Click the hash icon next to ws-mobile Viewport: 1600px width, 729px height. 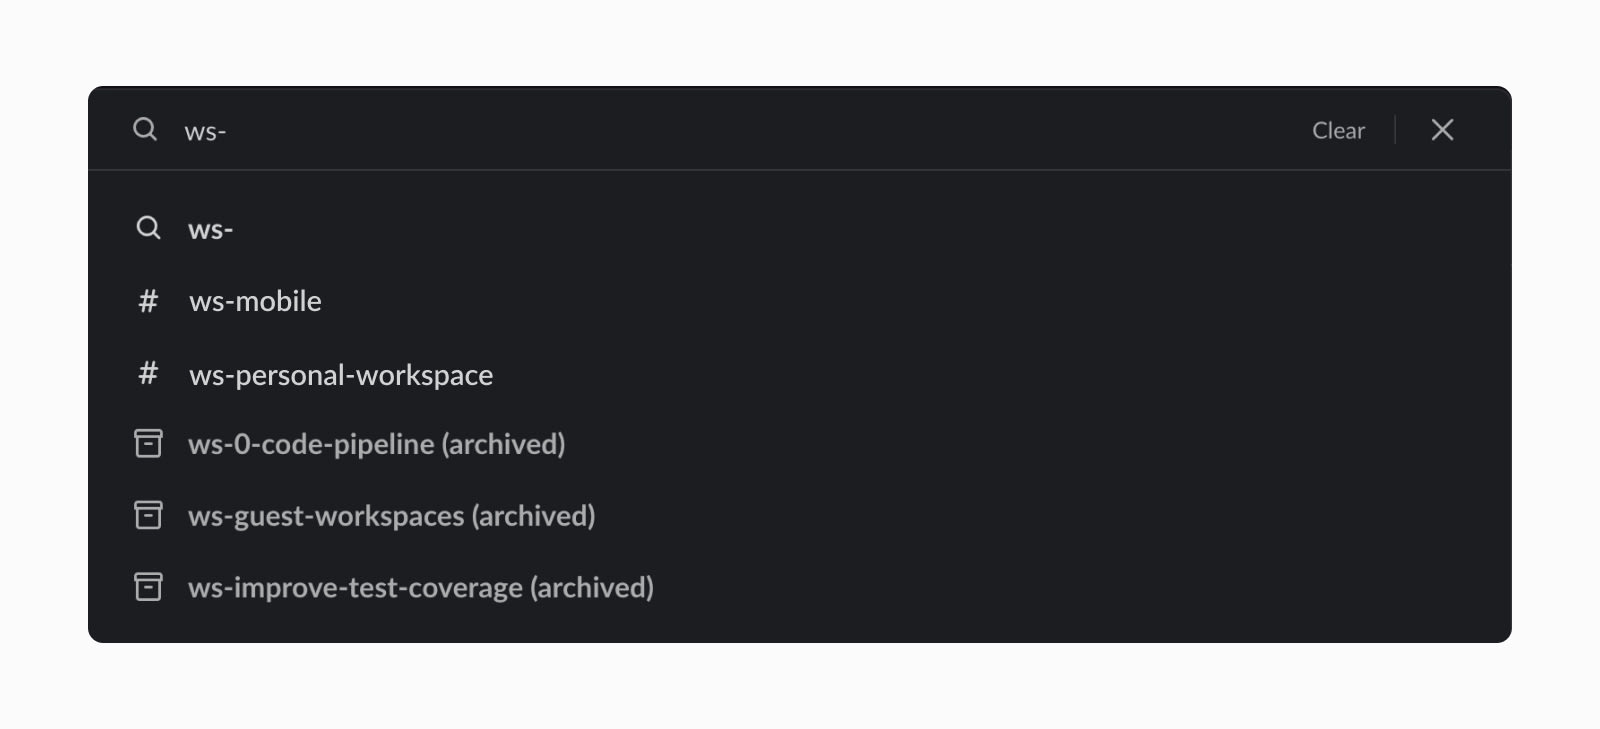(148, 301)
